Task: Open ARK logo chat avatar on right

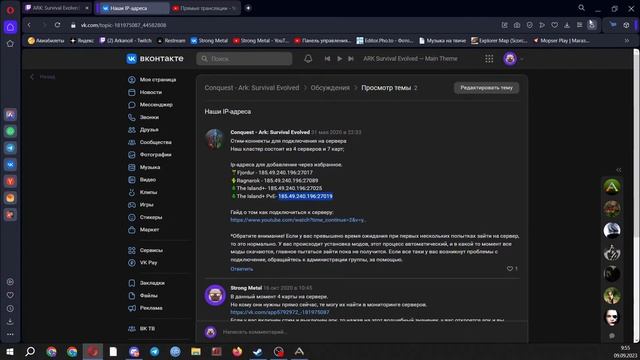Action: 612,187
